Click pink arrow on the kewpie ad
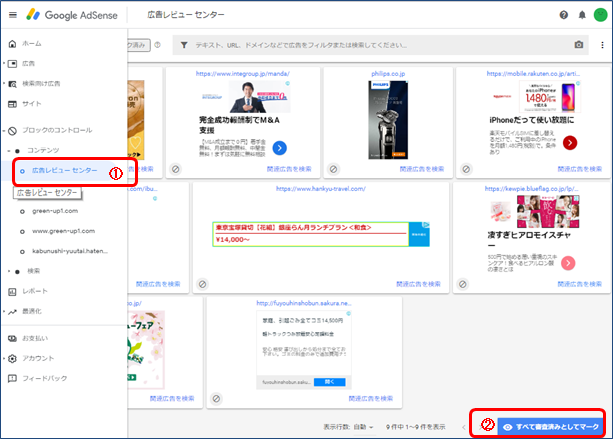 [x=568, y=263]
